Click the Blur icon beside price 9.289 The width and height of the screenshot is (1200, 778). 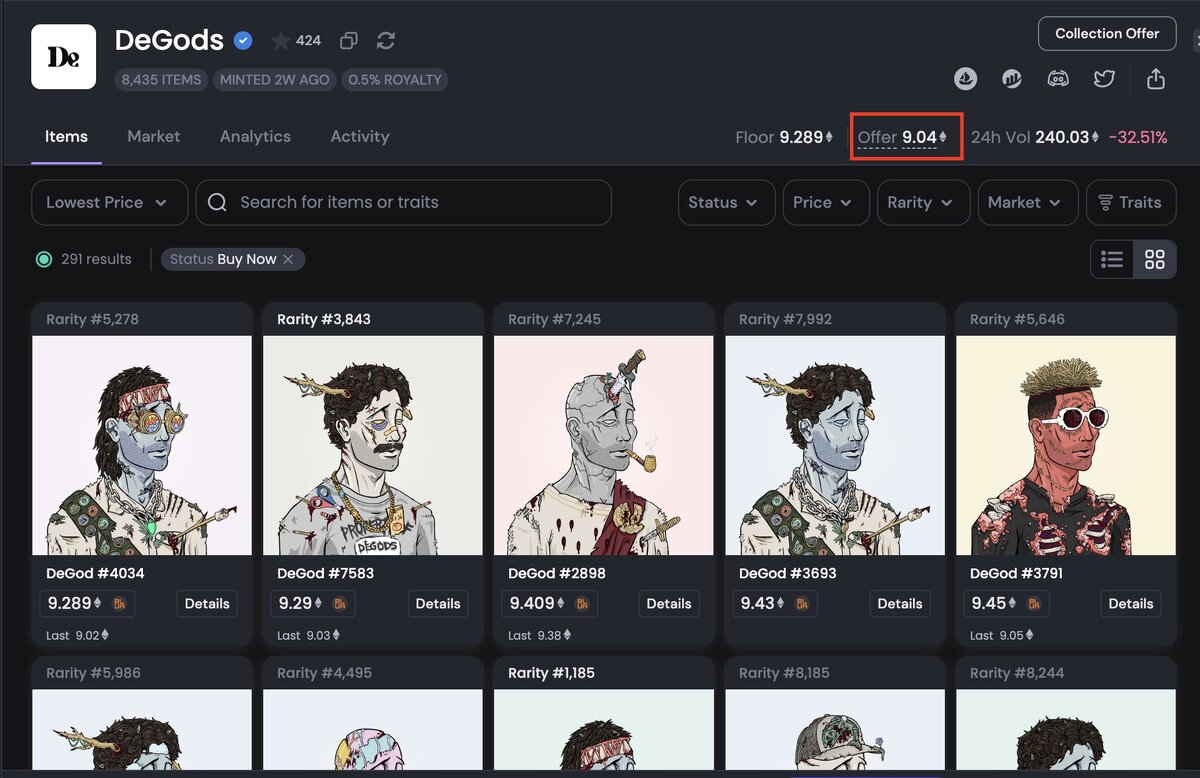[x=119, y=604]
